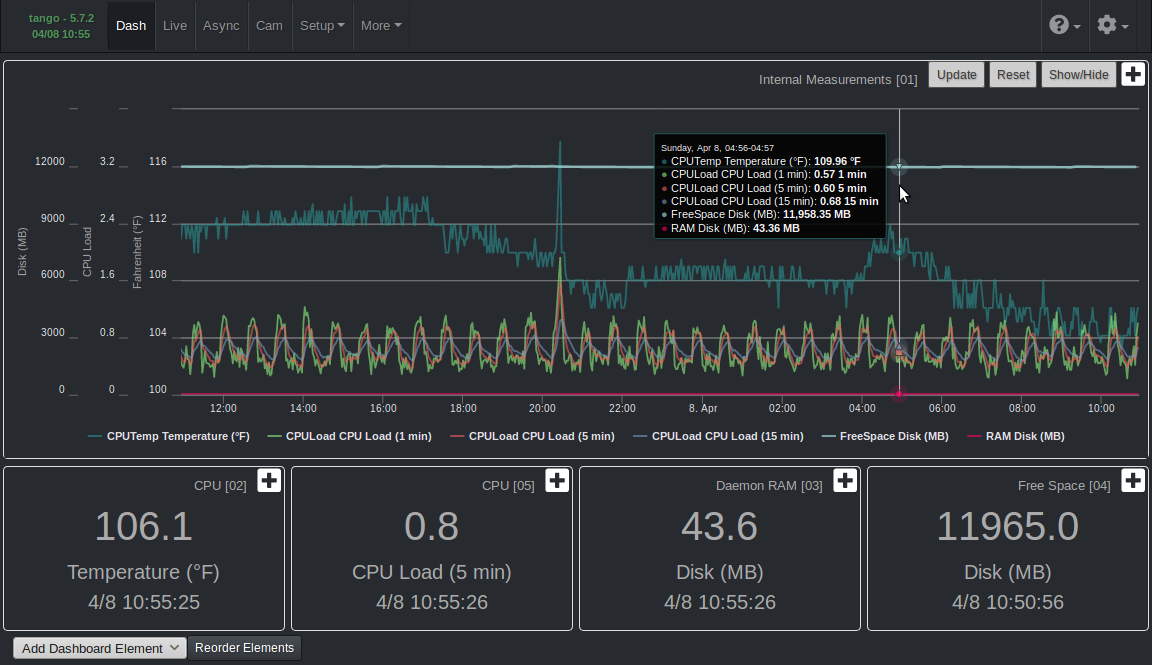Click the Reorder Elements button

[x=244, y=648]
